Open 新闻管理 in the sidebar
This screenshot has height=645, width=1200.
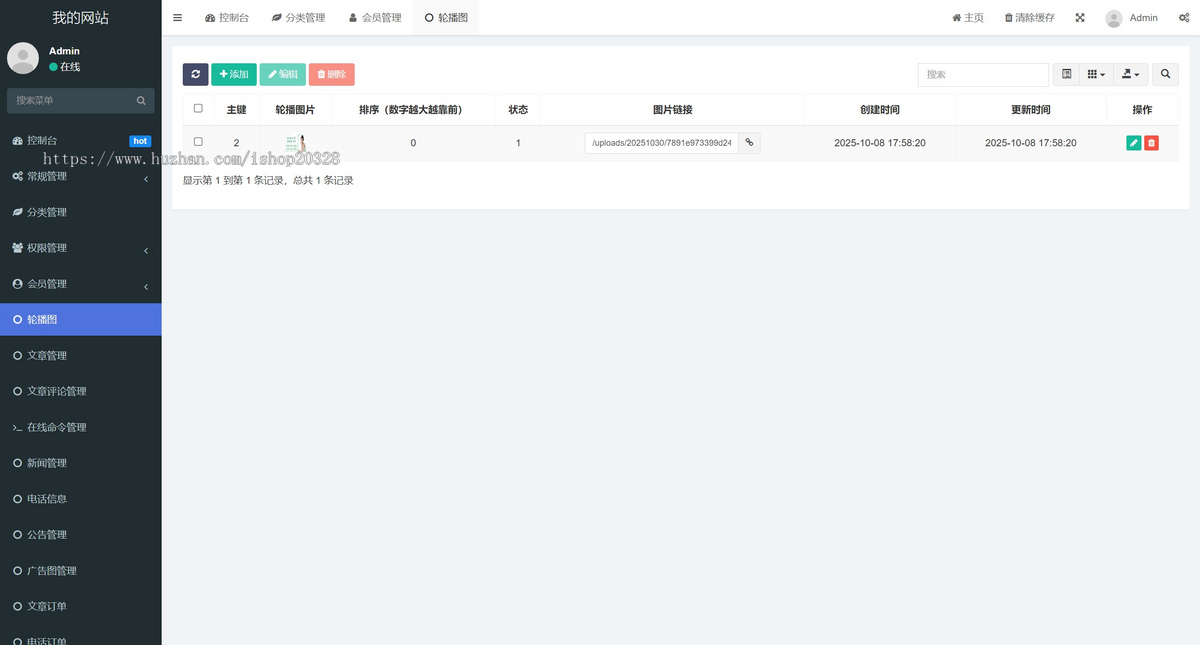coord(80,463)
